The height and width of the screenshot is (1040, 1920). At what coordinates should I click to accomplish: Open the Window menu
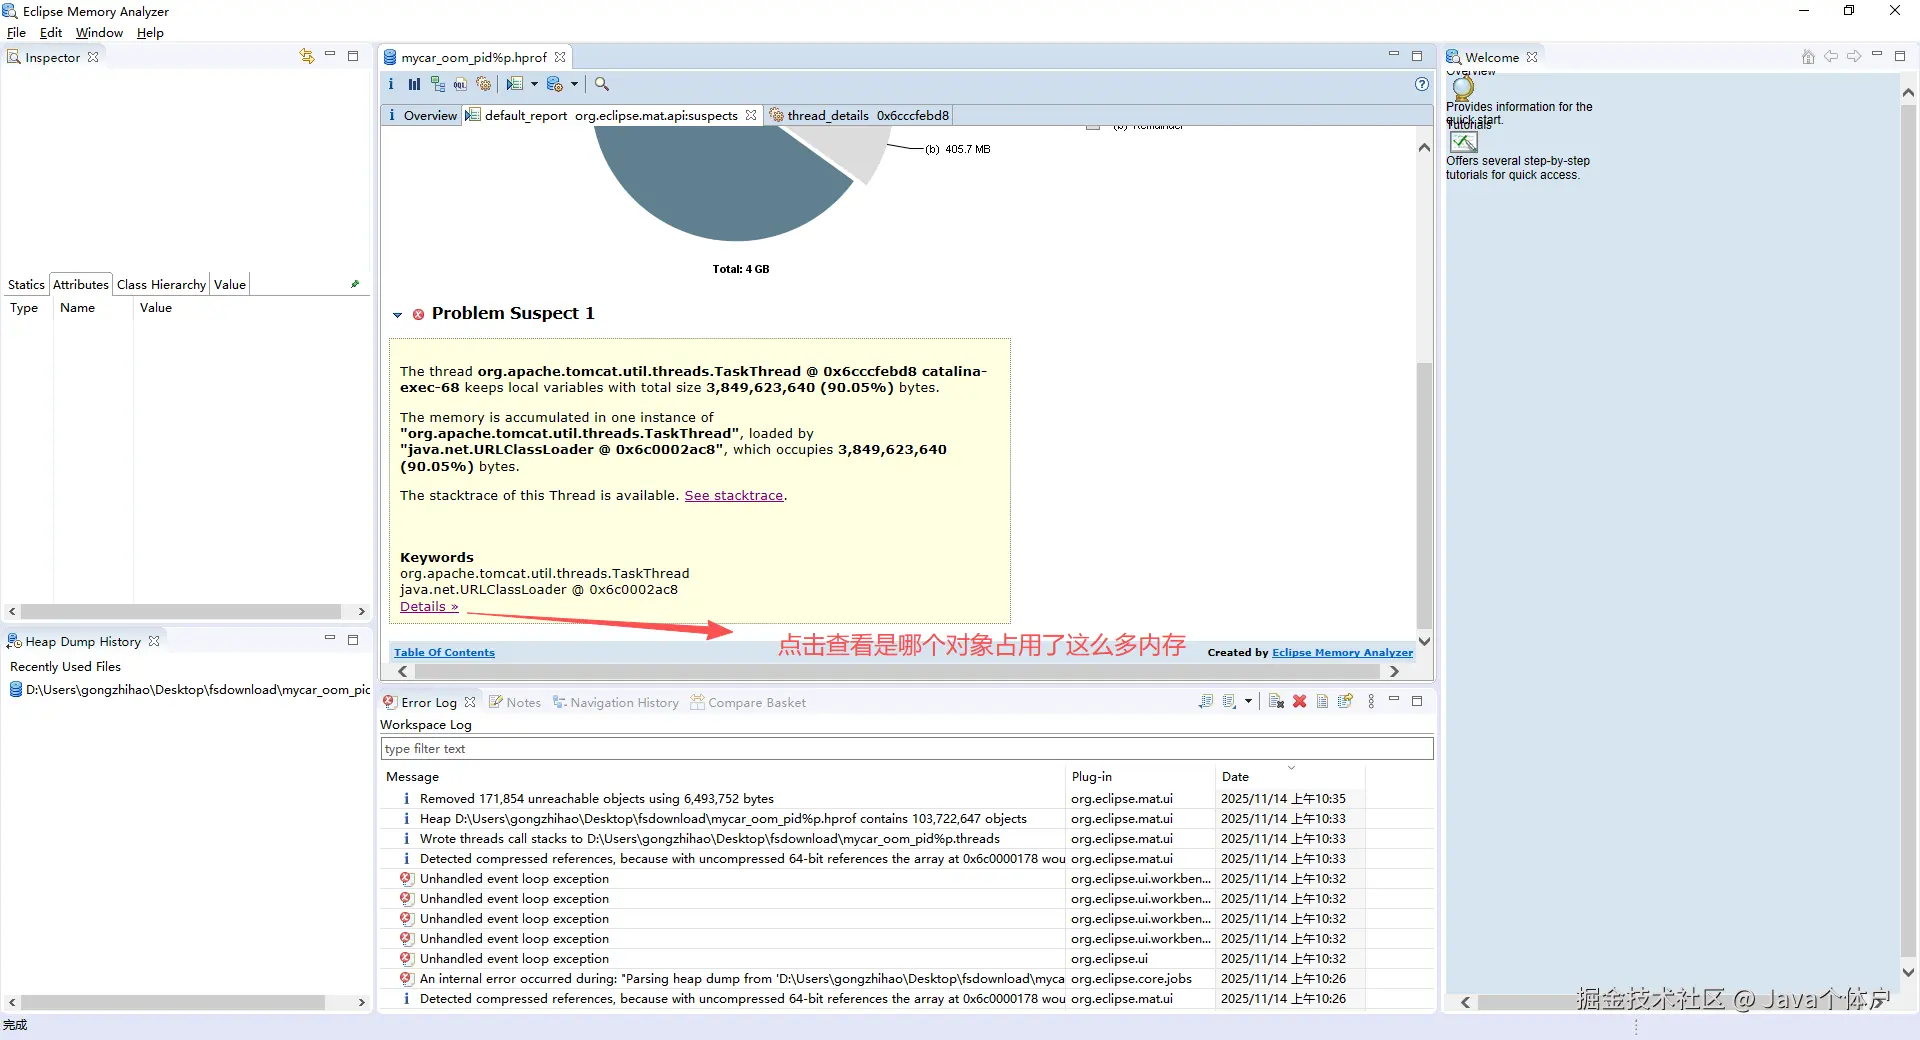pyautogui.click(x=99, y=33)
